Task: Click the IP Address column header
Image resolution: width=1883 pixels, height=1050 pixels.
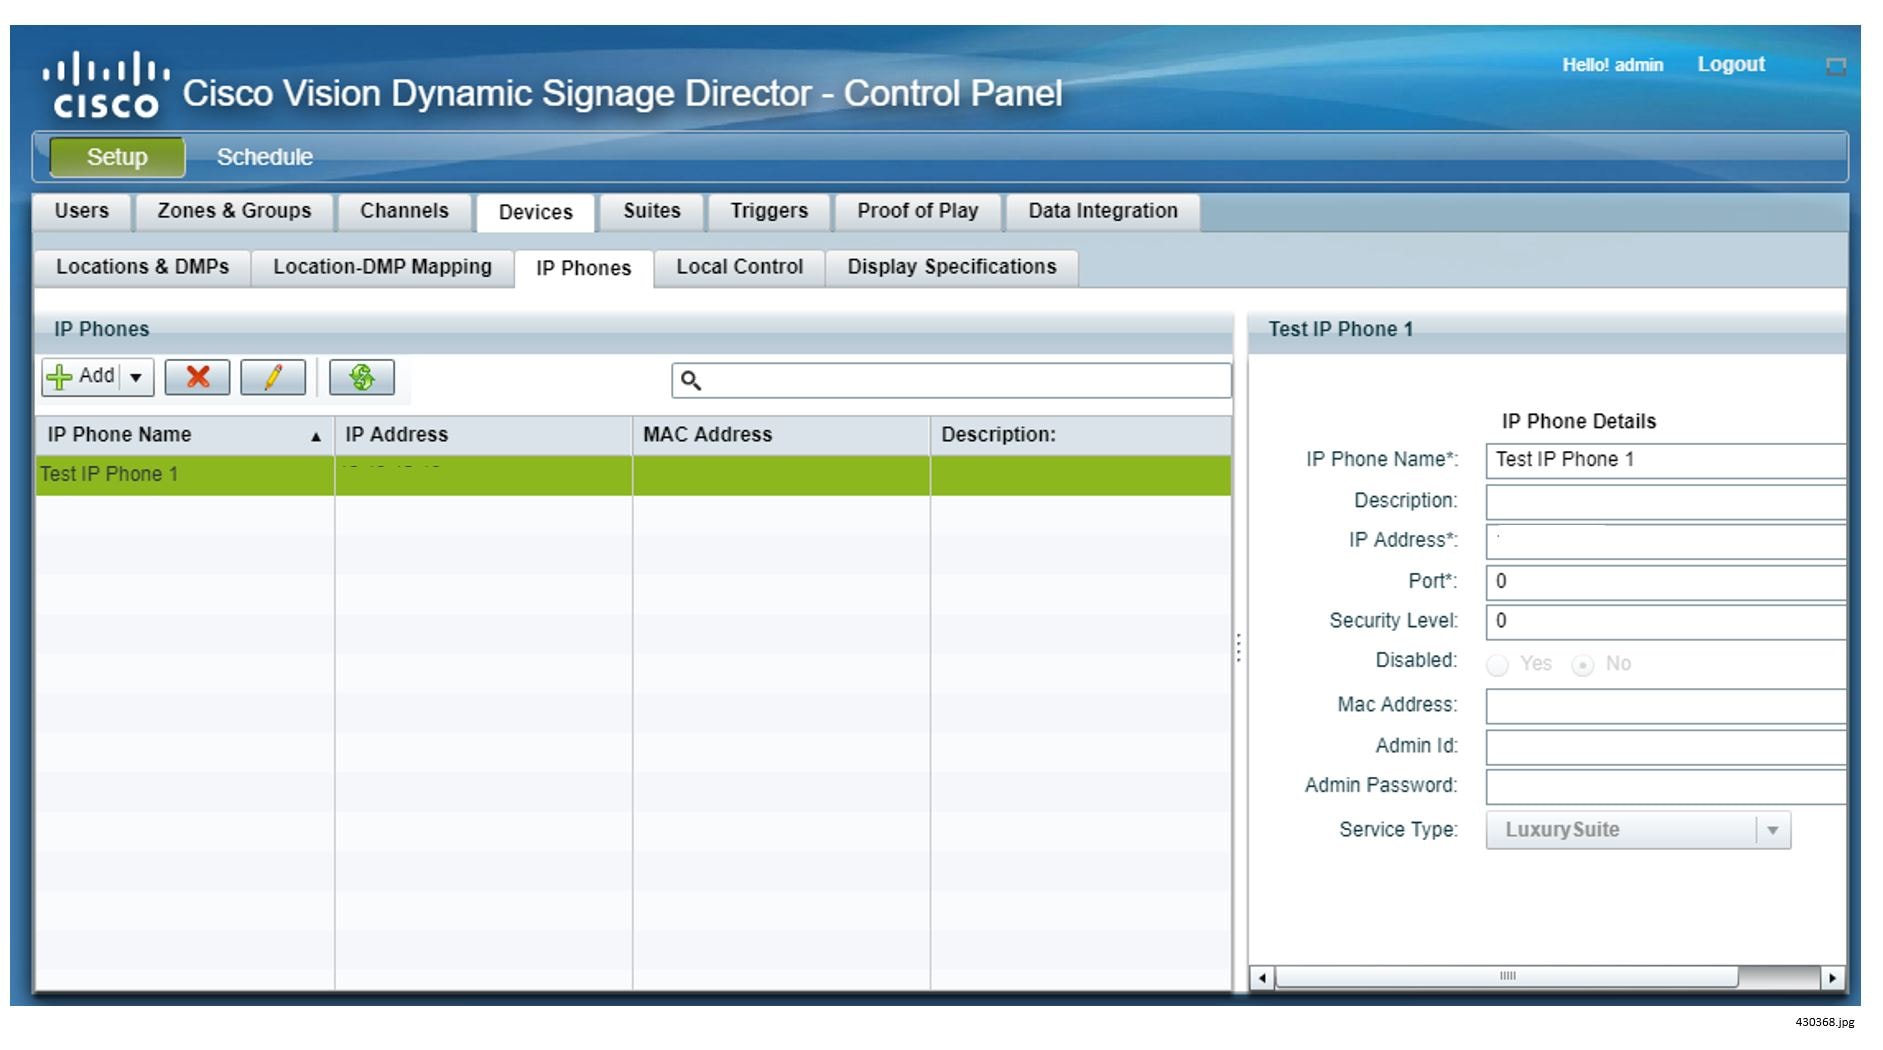Action: (x=483, y=435)
